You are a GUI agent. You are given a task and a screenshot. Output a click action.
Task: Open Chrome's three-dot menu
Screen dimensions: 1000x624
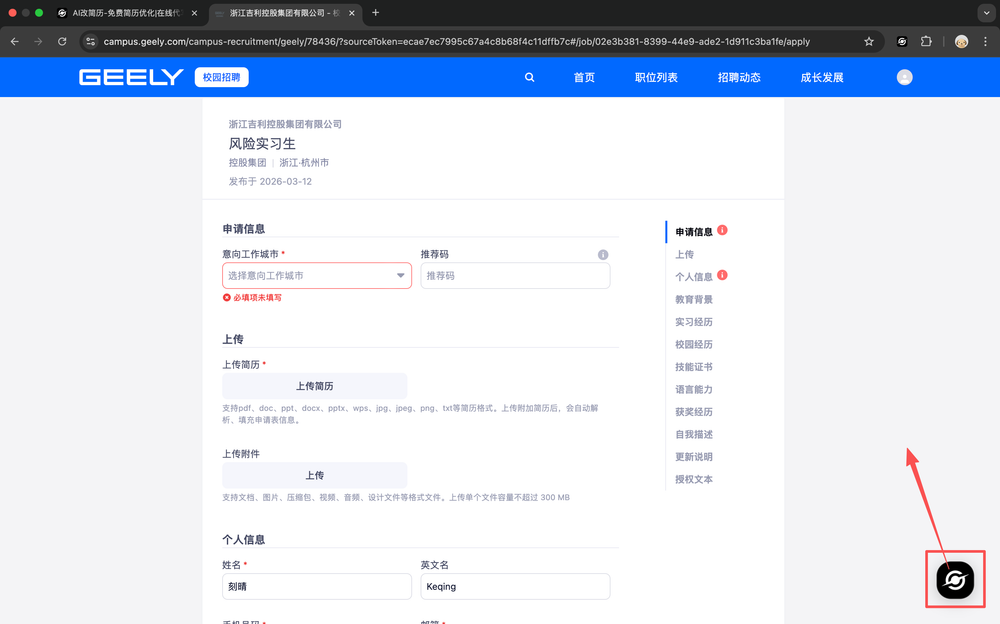point(986,42)
